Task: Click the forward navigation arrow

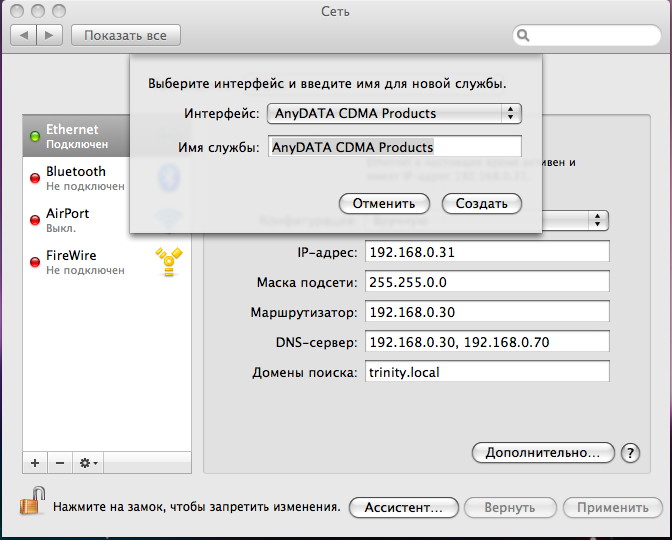Action: tap(50, 35)
